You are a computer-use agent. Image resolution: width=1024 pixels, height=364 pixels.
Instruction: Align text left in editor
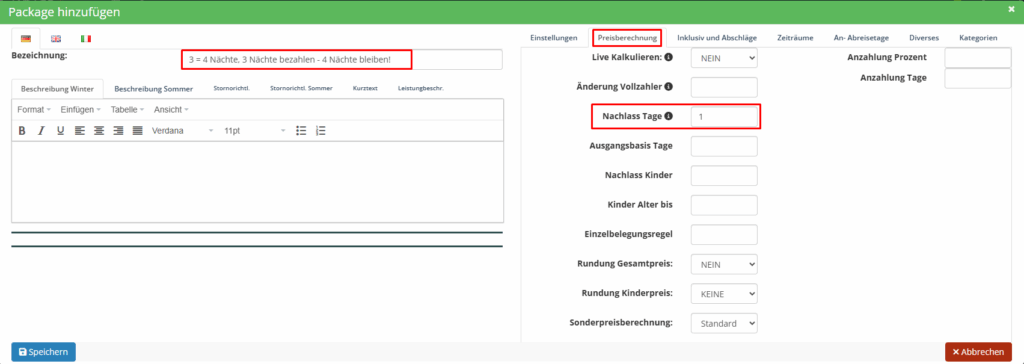coord(80,131)
